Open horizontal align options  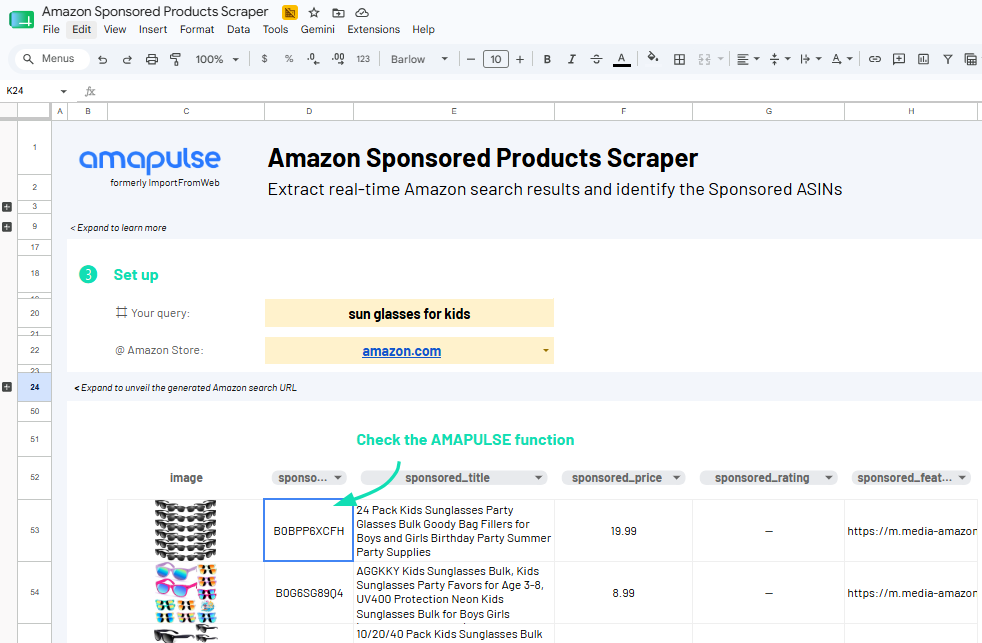tap(748, 59)
